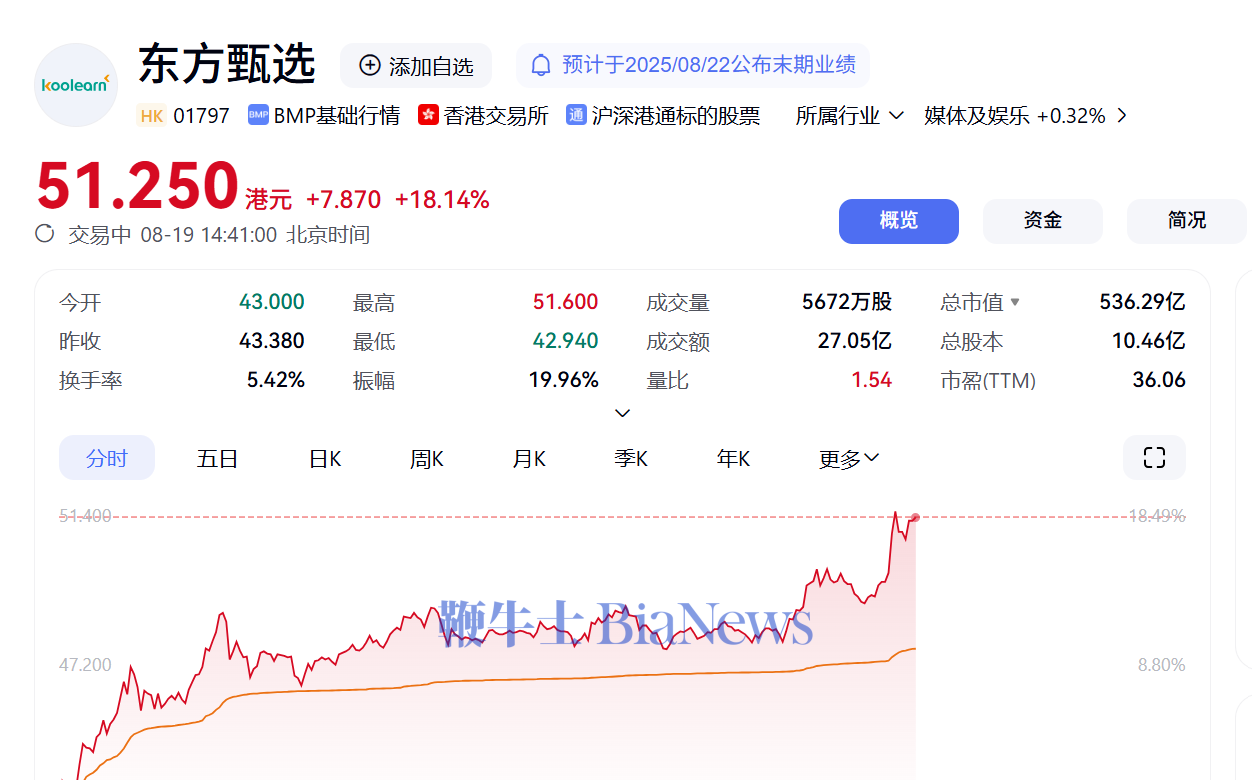Viewport: 1252px width, 780px height.
Task: Select the 月K monthly chart
Action: (529, 459)
